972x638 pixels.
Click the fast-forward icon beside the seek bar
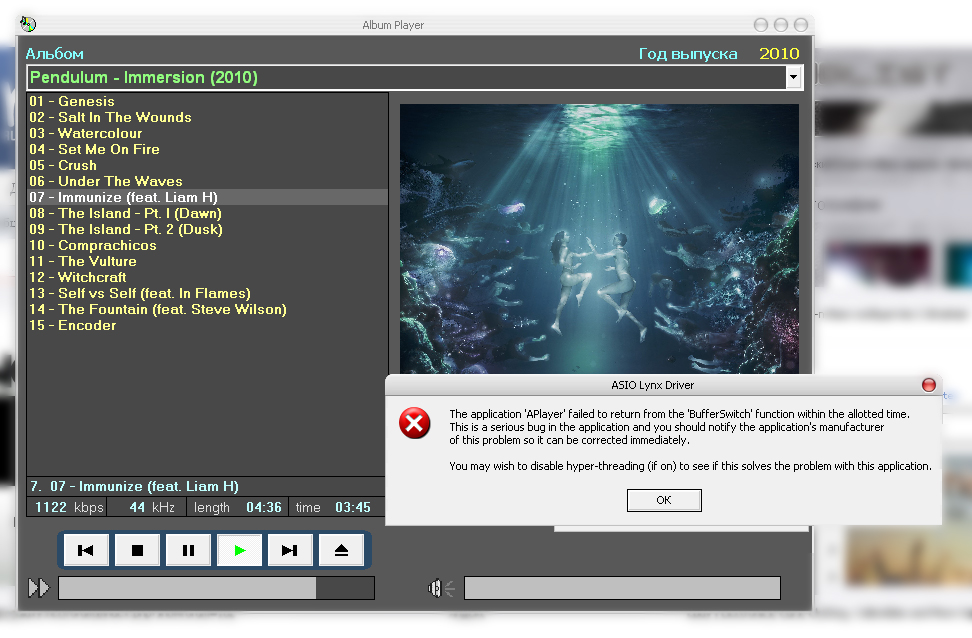[x=38, y=588]
